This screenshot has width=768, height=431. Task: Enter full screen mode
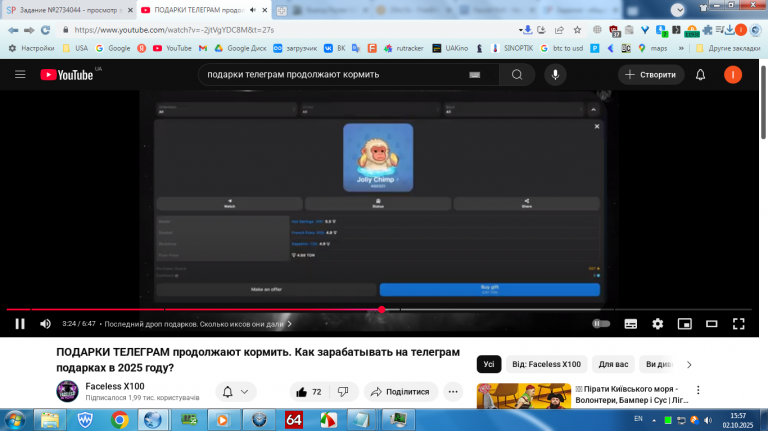coord(739,324)
